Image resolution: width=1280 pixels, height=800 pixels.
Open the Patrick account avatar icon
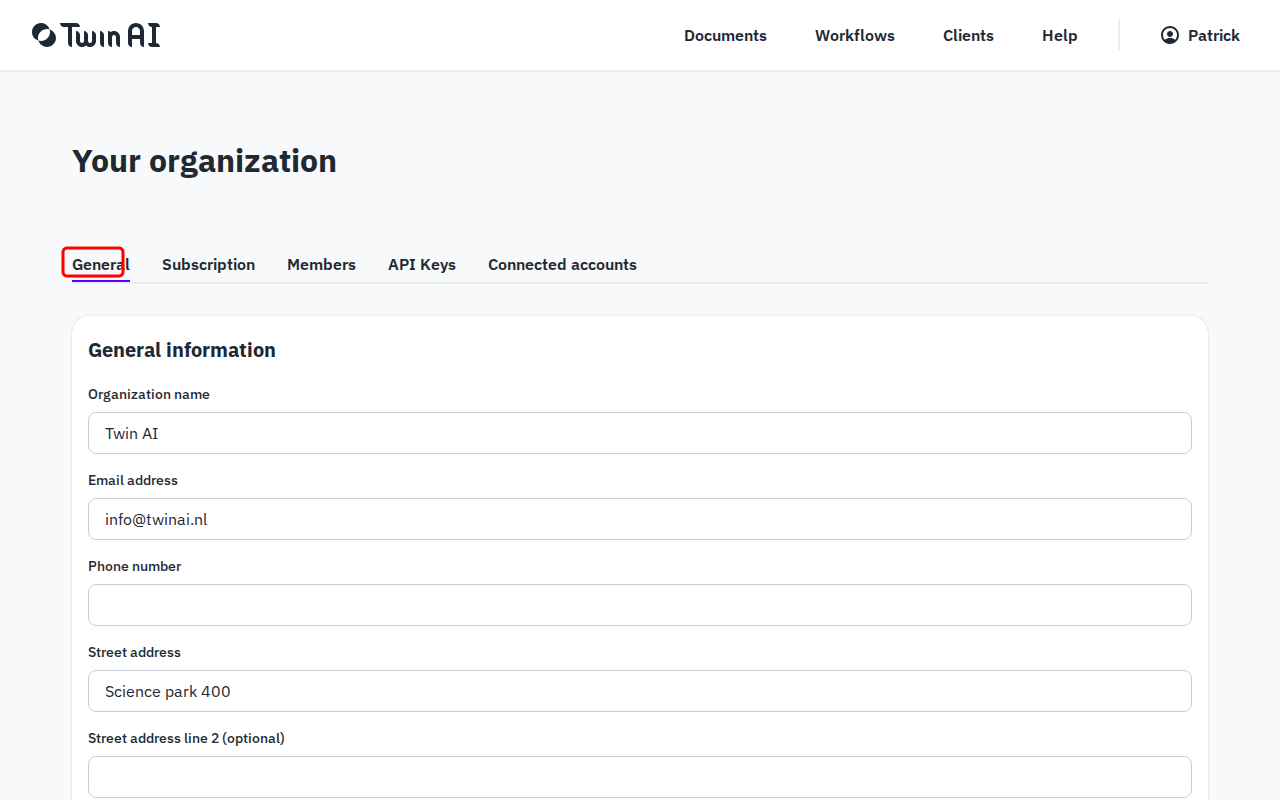[x=1169, y=34]
